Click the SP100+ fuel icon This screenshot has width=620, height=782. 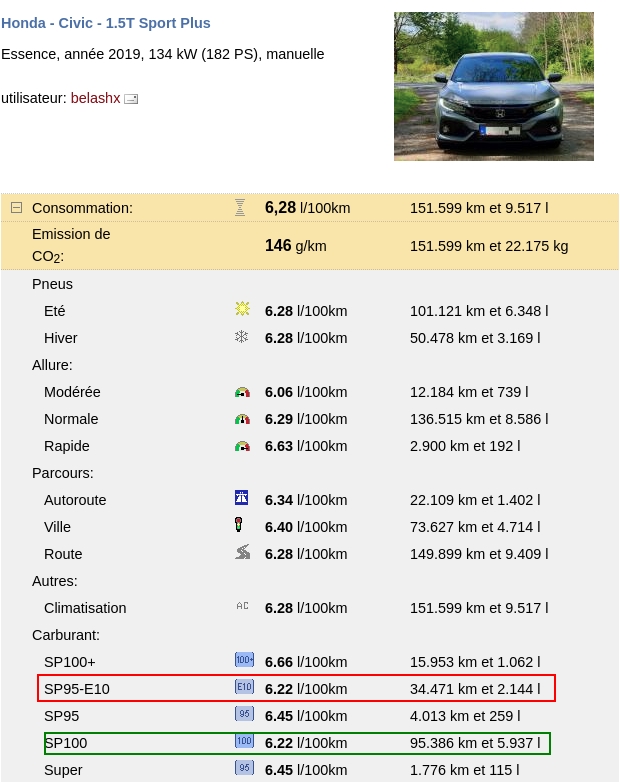coord(244,660)
